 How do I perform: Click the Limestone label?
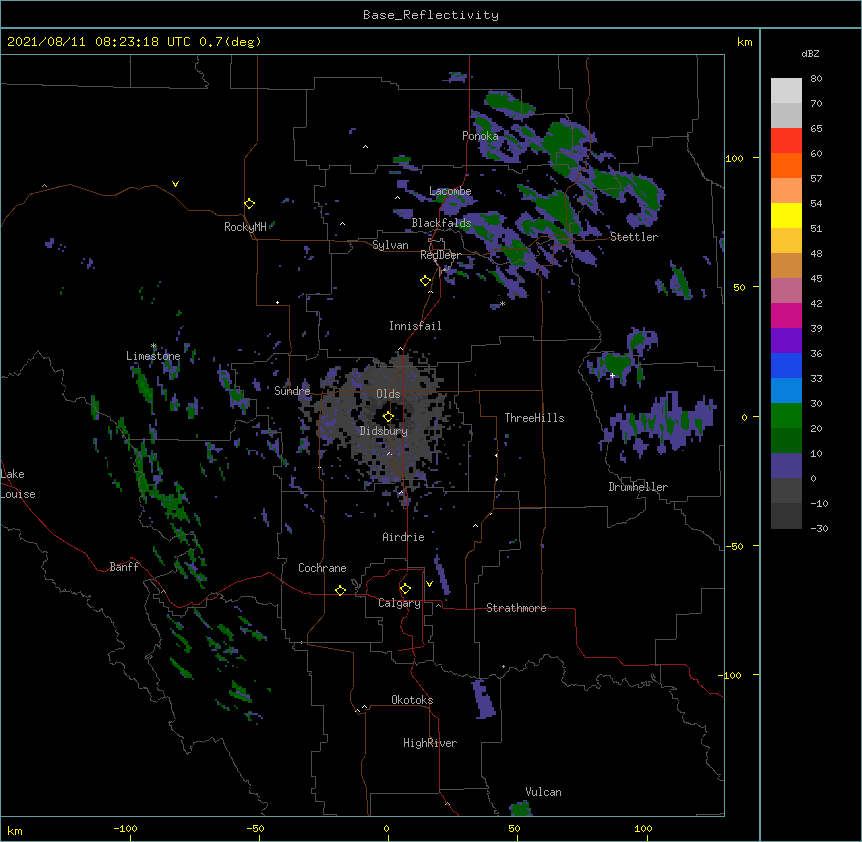point(153,356)
